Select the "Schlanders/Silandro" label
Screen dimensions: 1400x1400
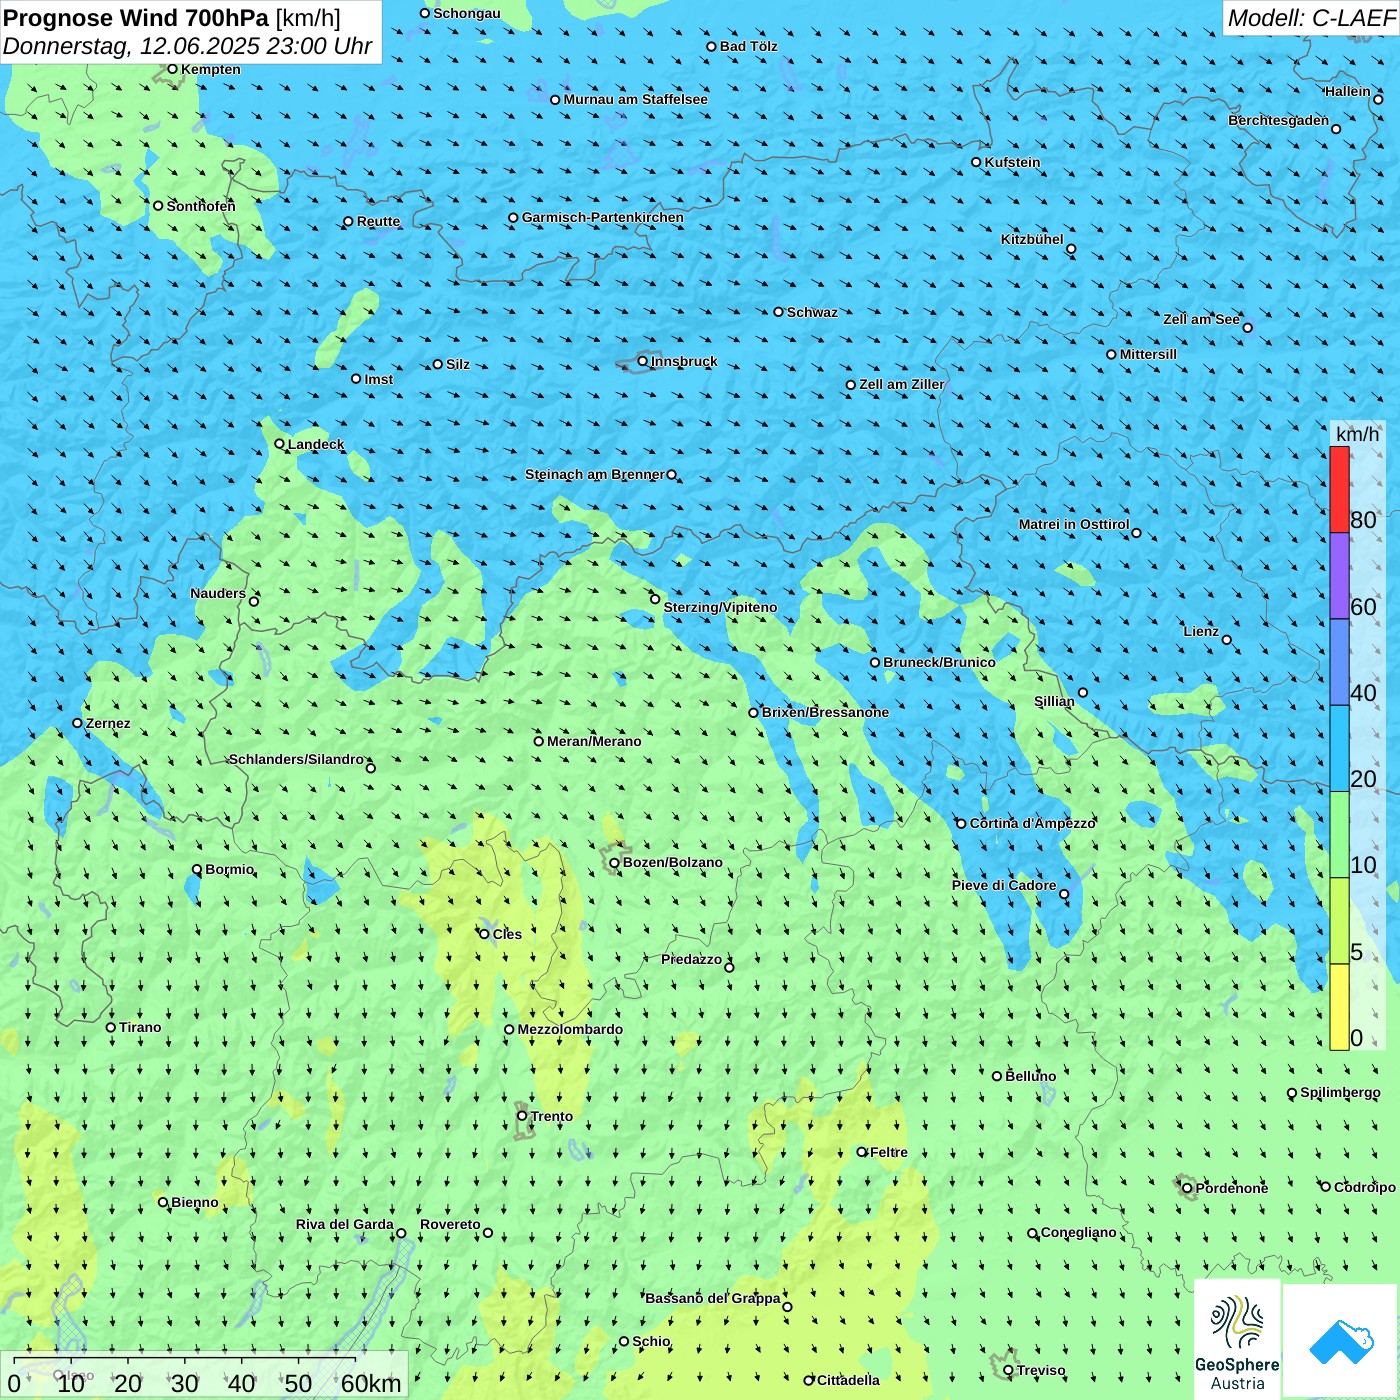point(297,759)
